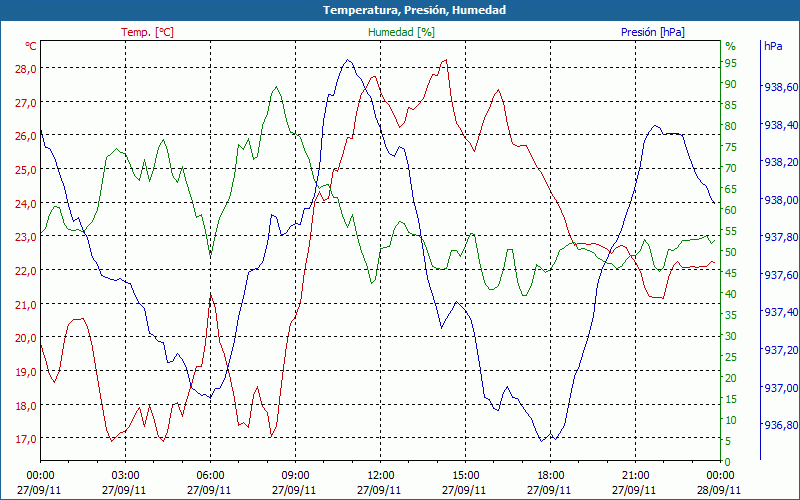Click the 10 humidity axis value

tap(731, 420)
